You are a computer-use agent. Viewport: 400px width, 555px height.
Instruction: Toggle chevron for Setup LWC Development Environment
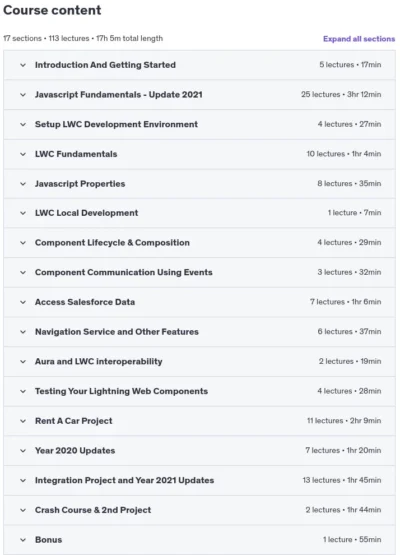[x=23, y=125]
